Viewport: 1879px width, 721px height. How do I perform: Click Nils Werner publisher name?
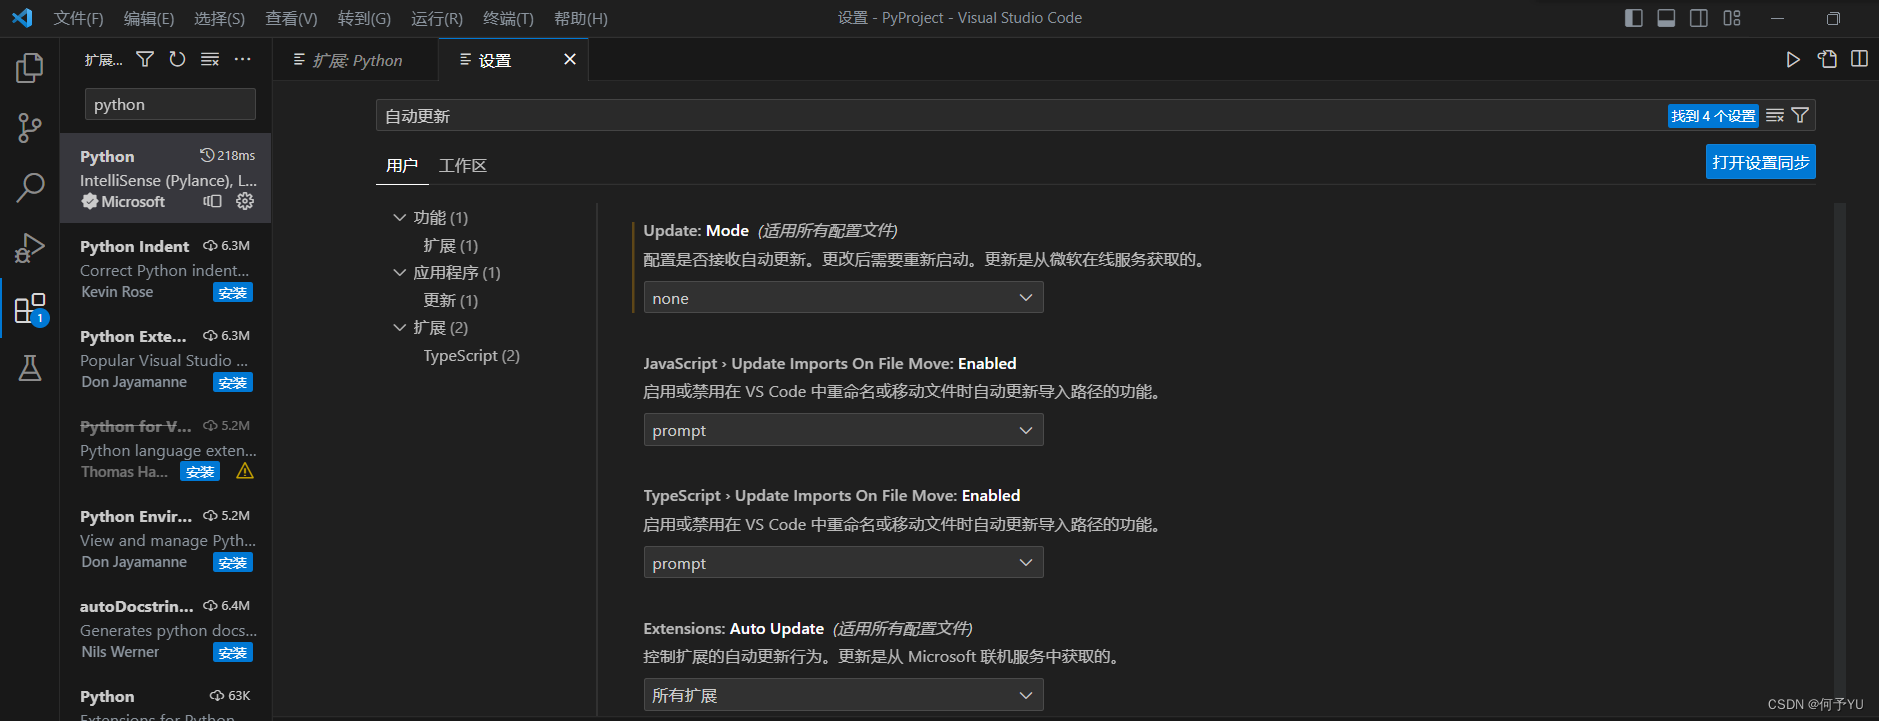[120, 652]
